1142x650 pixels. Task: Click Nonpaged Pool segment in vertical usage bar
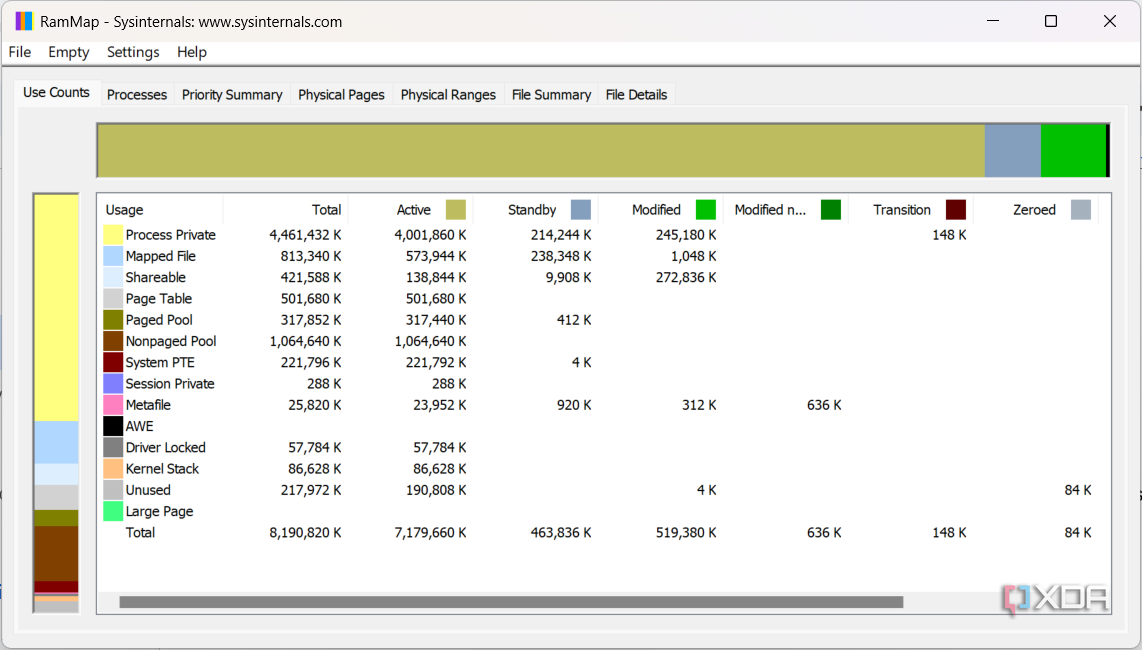coord(56,554)
